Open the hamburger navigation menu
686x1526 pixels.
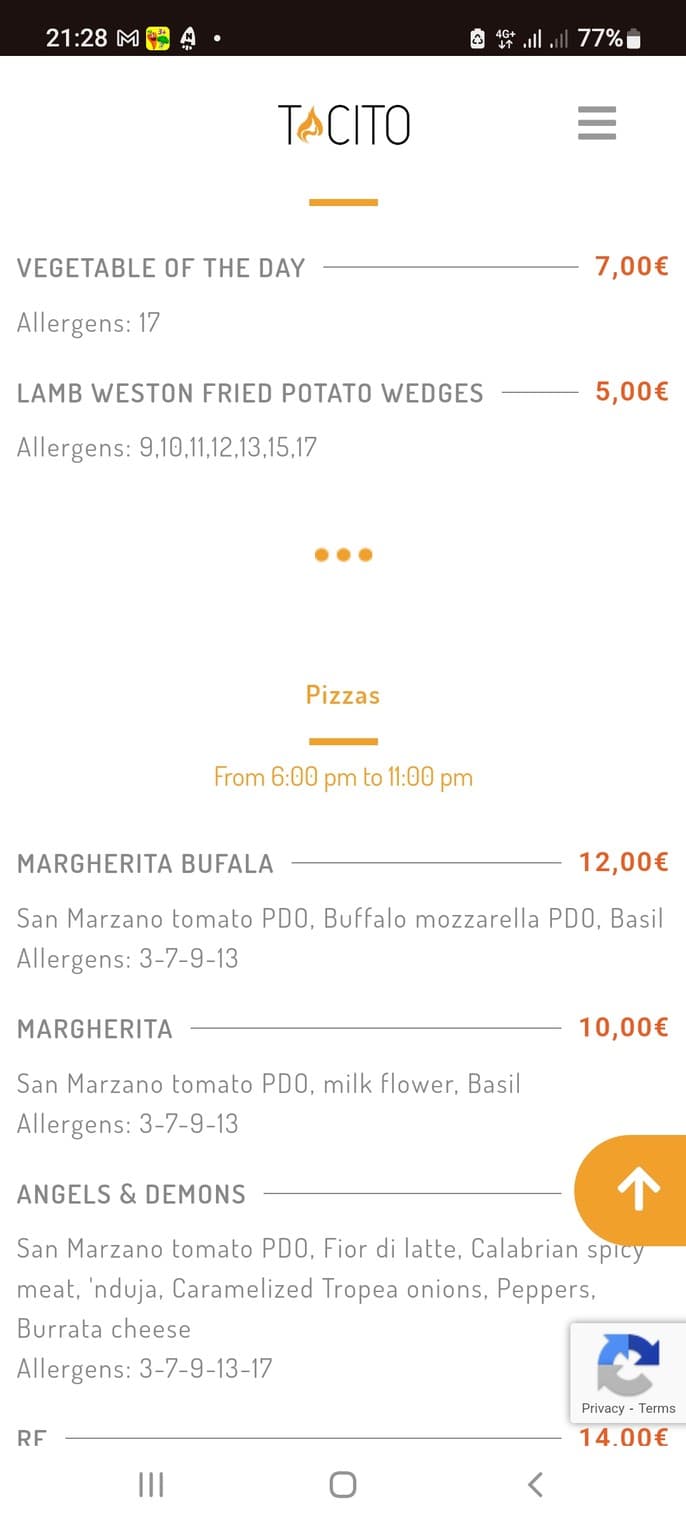[597, 123]
